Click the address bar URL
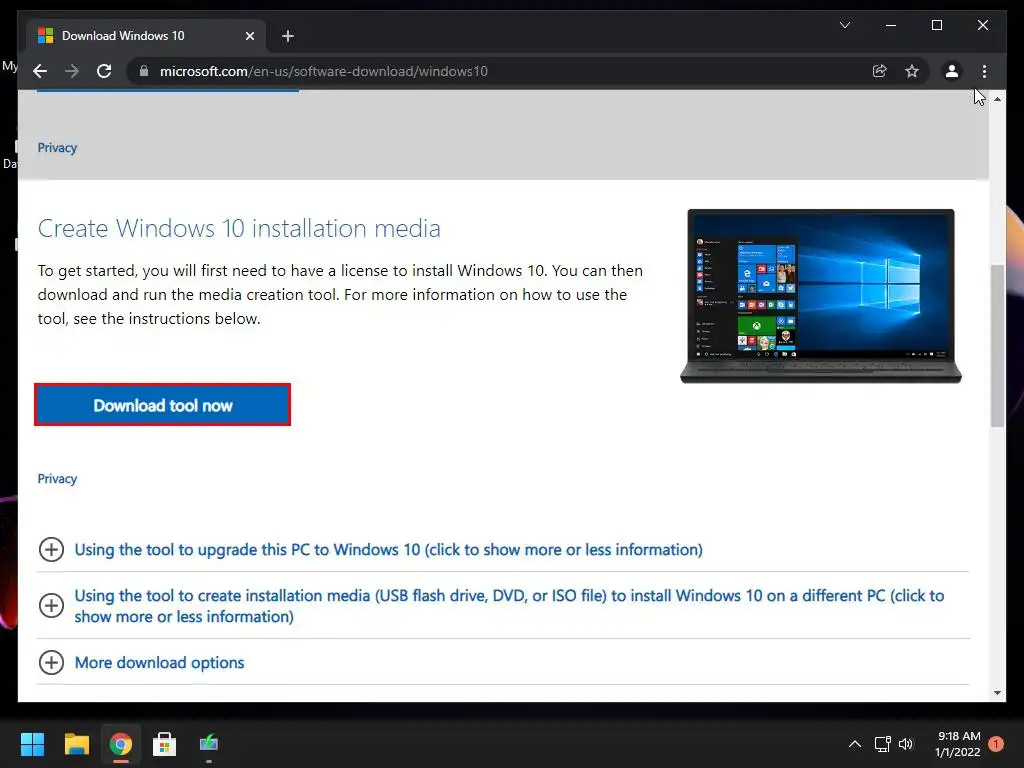 [x=324, y=71]
